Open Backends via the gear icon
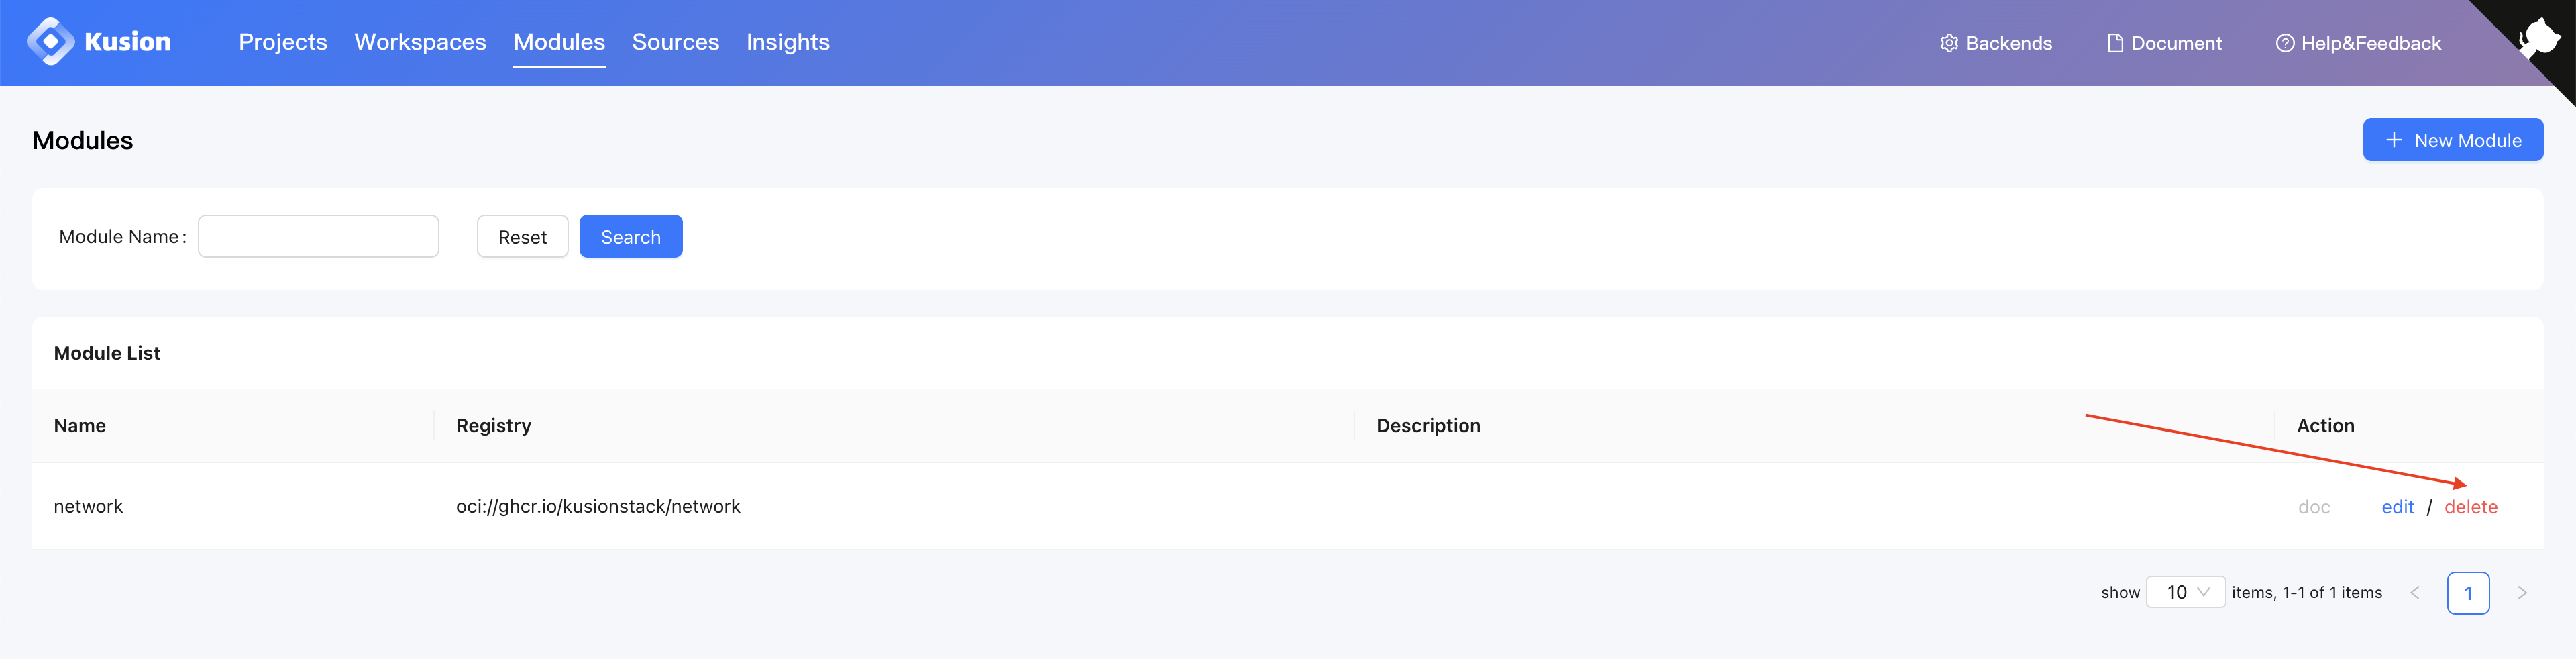The width and height of the screenshot is (2576, 659). point(1948,43)
